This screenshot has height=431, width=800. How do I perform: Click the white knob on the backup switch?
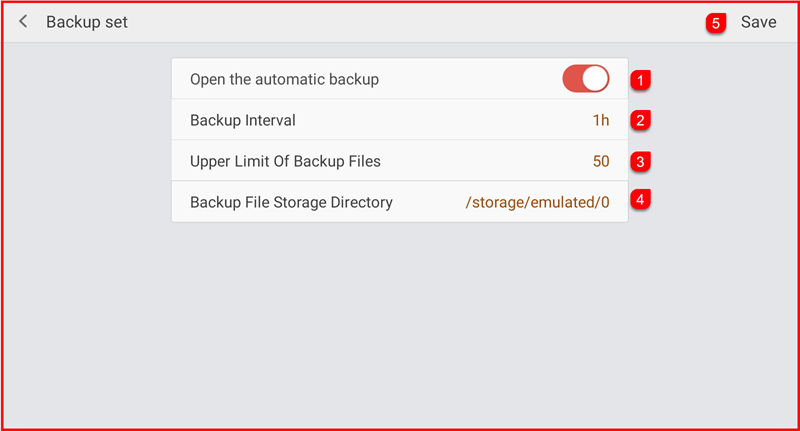click(596, 79)
